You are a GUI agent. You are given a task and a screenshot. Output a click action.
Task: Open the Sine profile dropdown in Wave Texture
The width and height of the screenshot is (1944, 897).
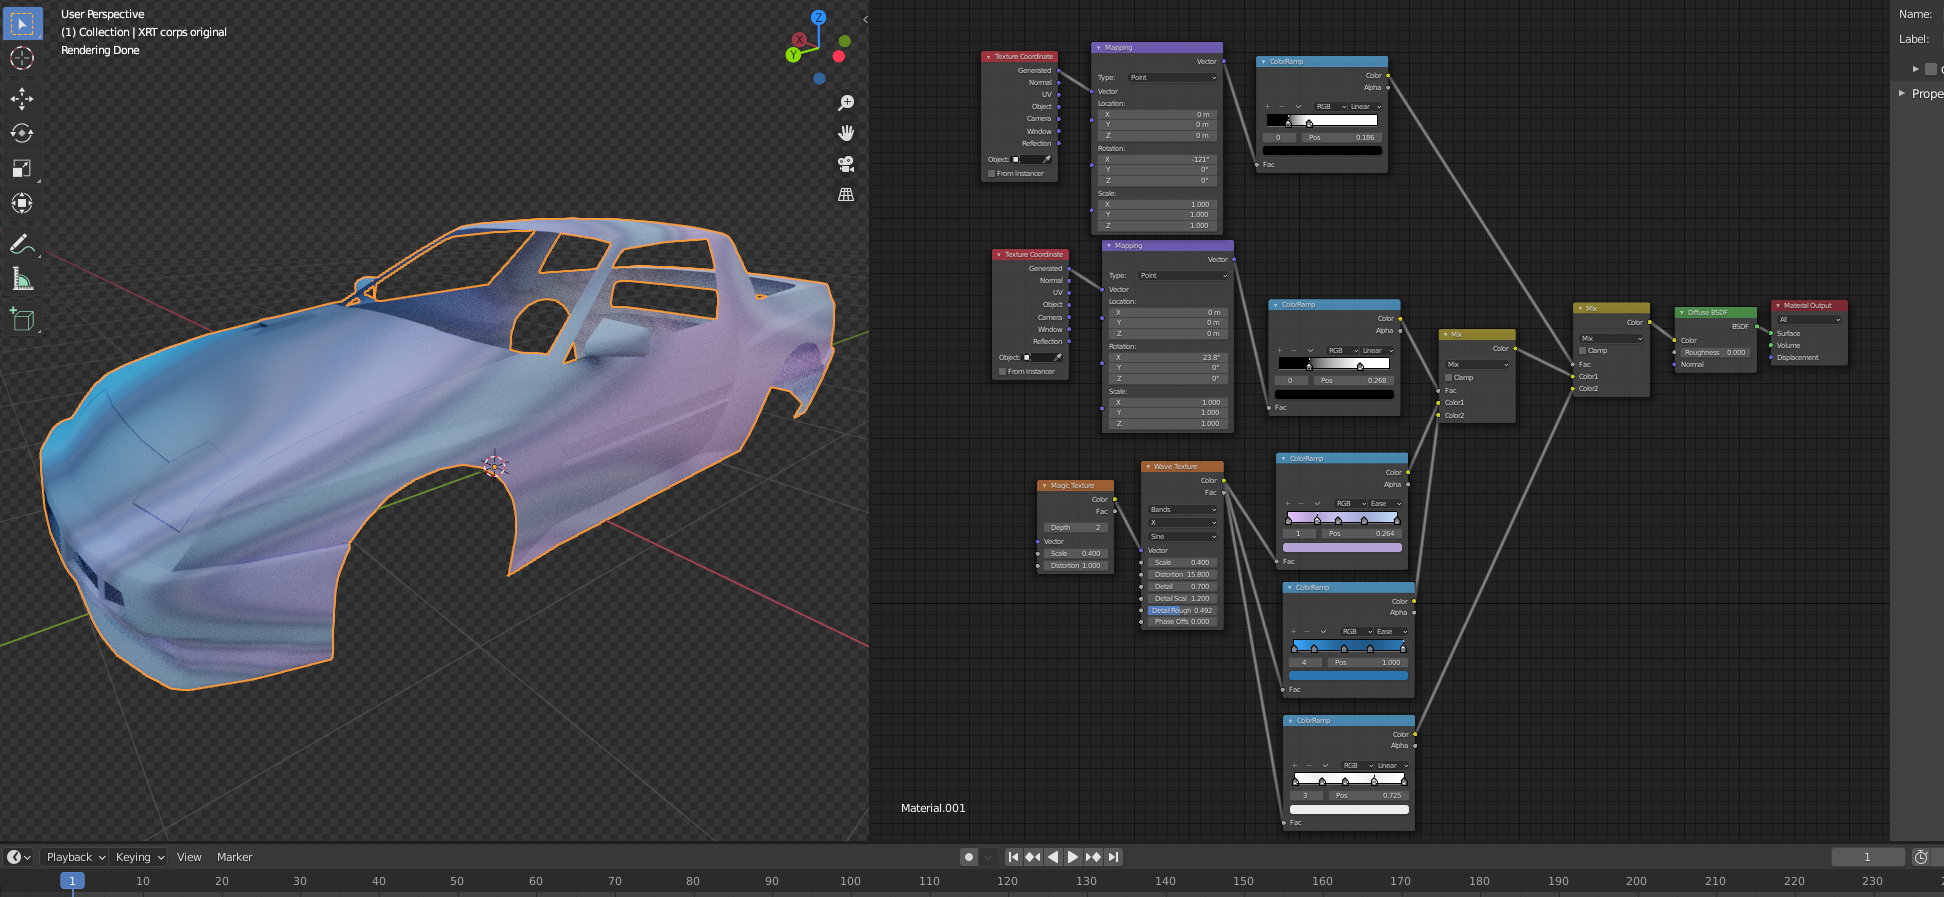(1183, 537)
